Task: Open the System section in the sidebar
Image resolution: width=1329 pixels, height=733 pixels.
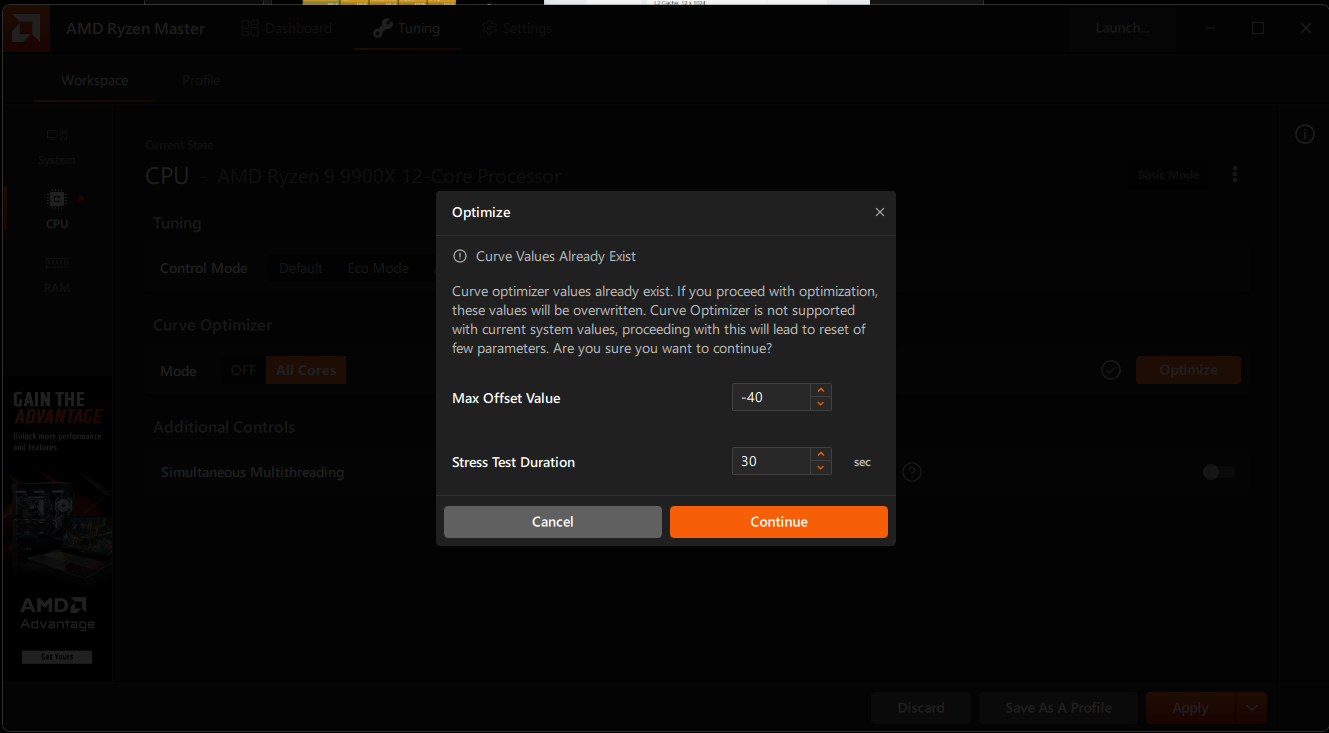Action: tap(57, 146)
